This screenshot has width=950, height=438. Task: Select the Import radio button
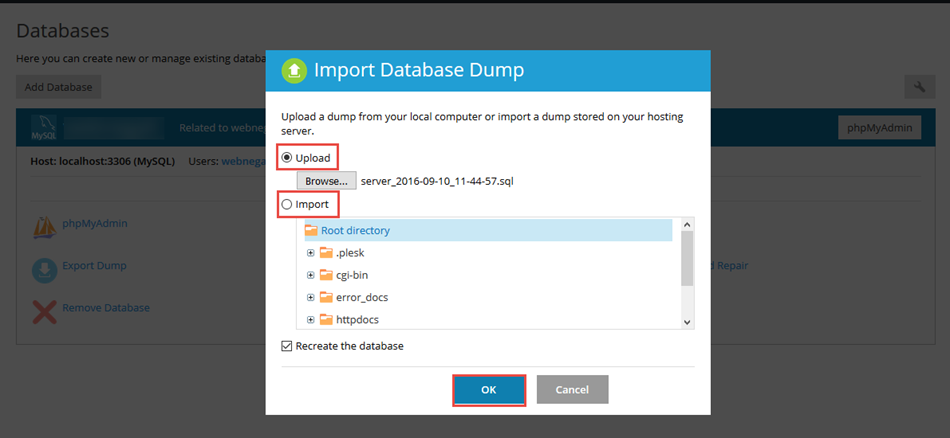(288, 204)
